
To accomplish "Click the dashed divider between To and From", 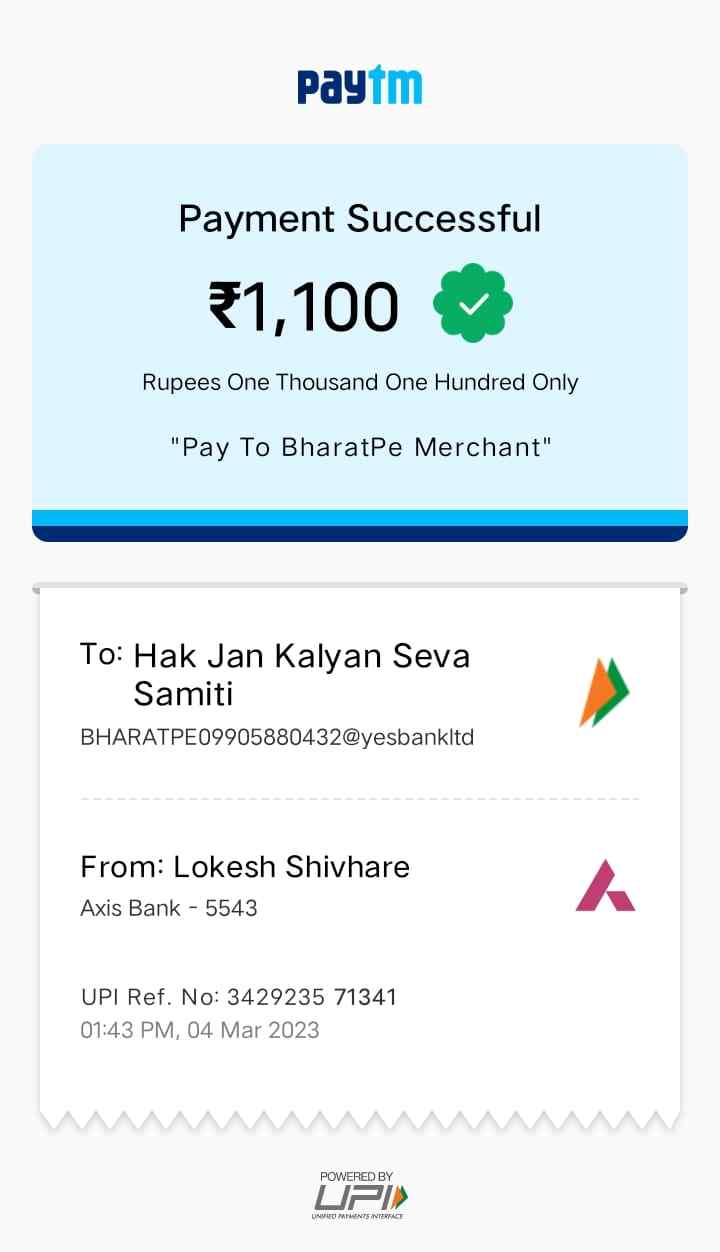I will (360, 799).
